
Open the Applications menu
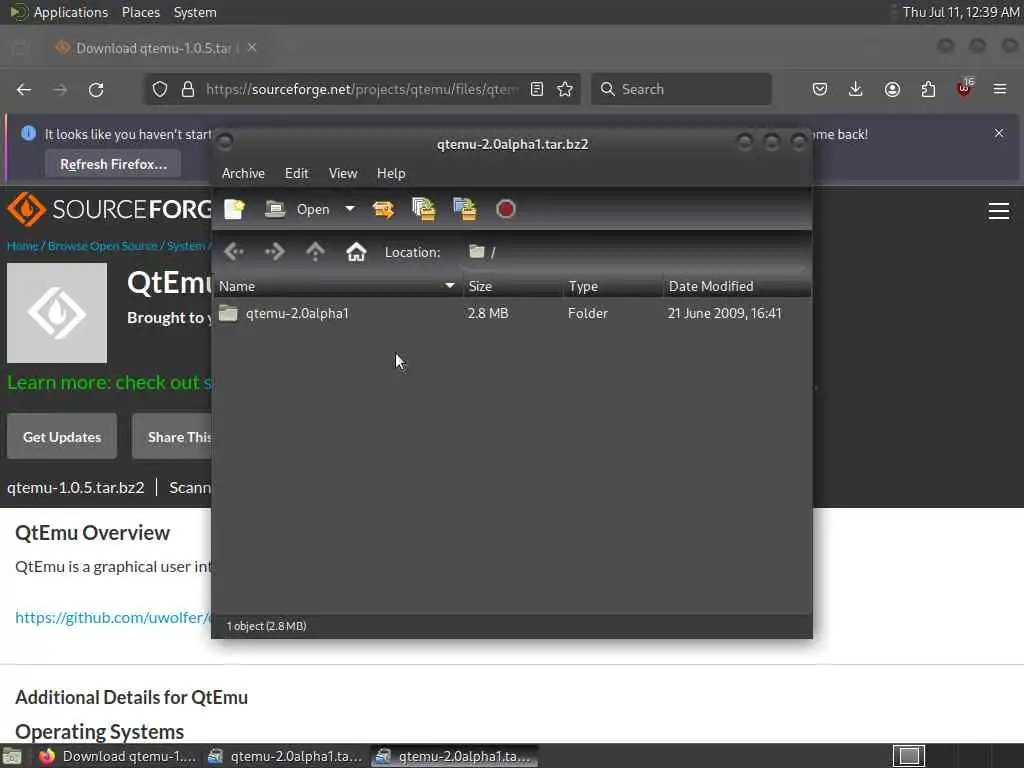coord(71,12)
